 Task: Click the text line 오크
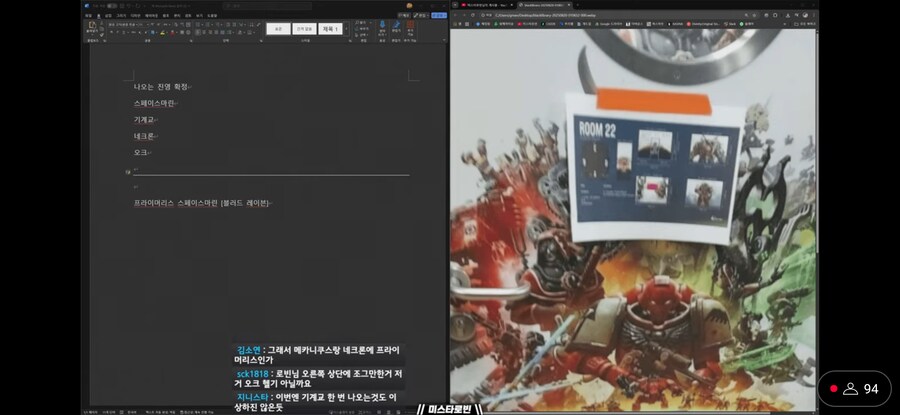point(140,152)
